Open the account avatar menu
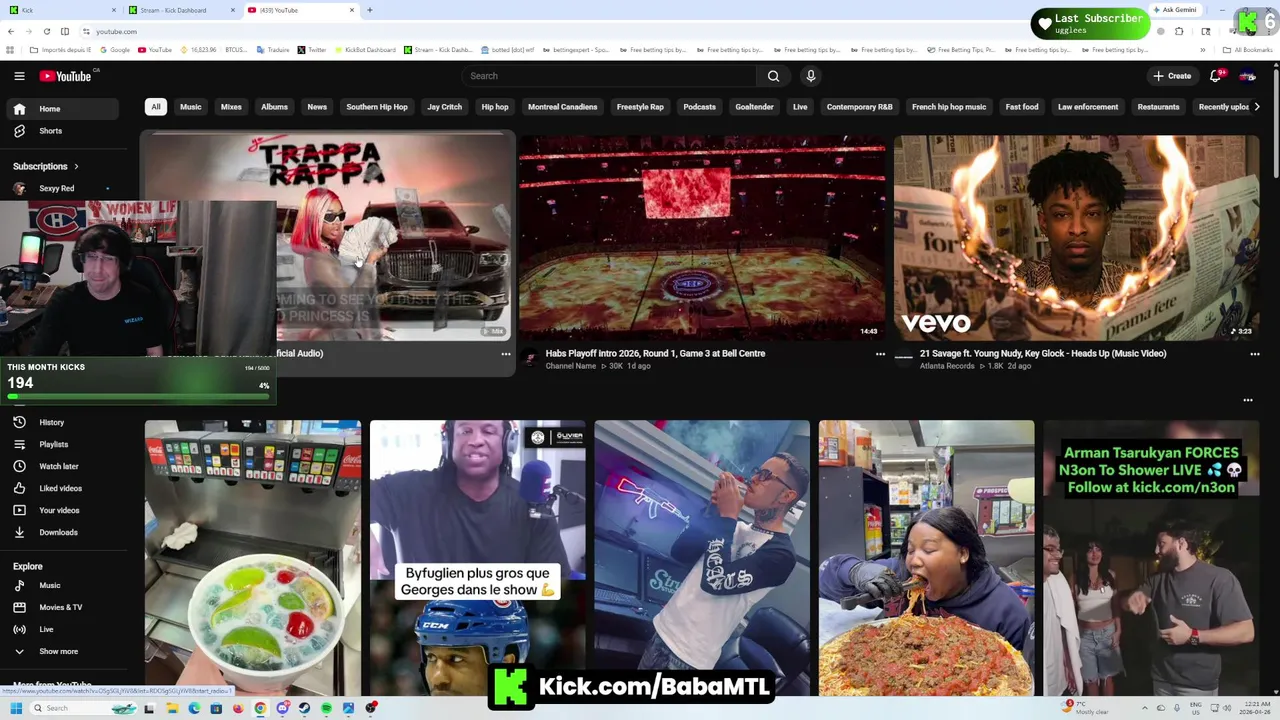This screenshot has height=720, width=1280. coord(1248,76)
